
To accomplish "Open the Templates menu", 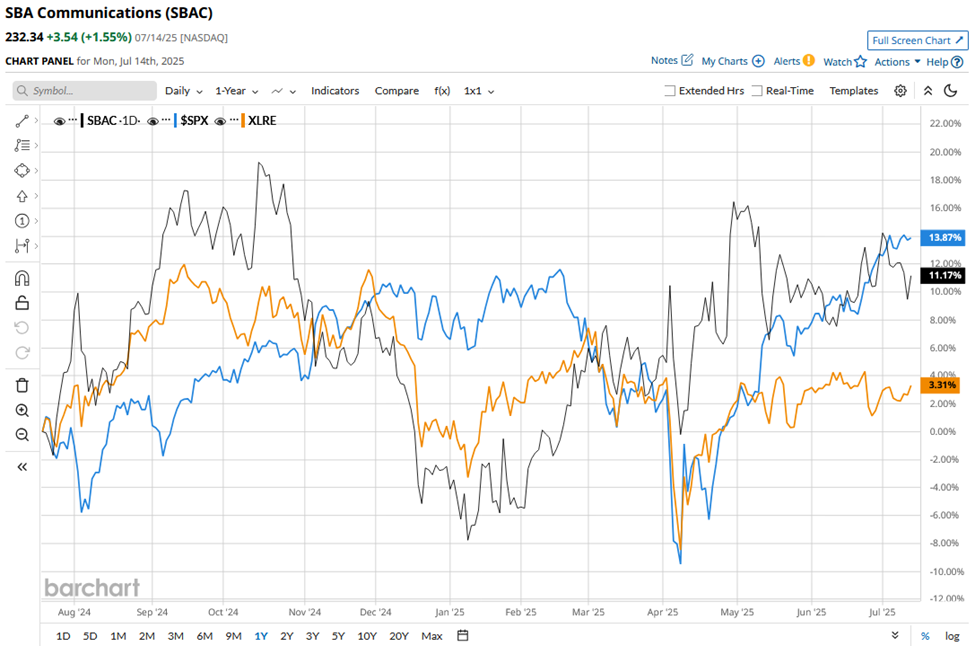I will [x=854, y=91].
